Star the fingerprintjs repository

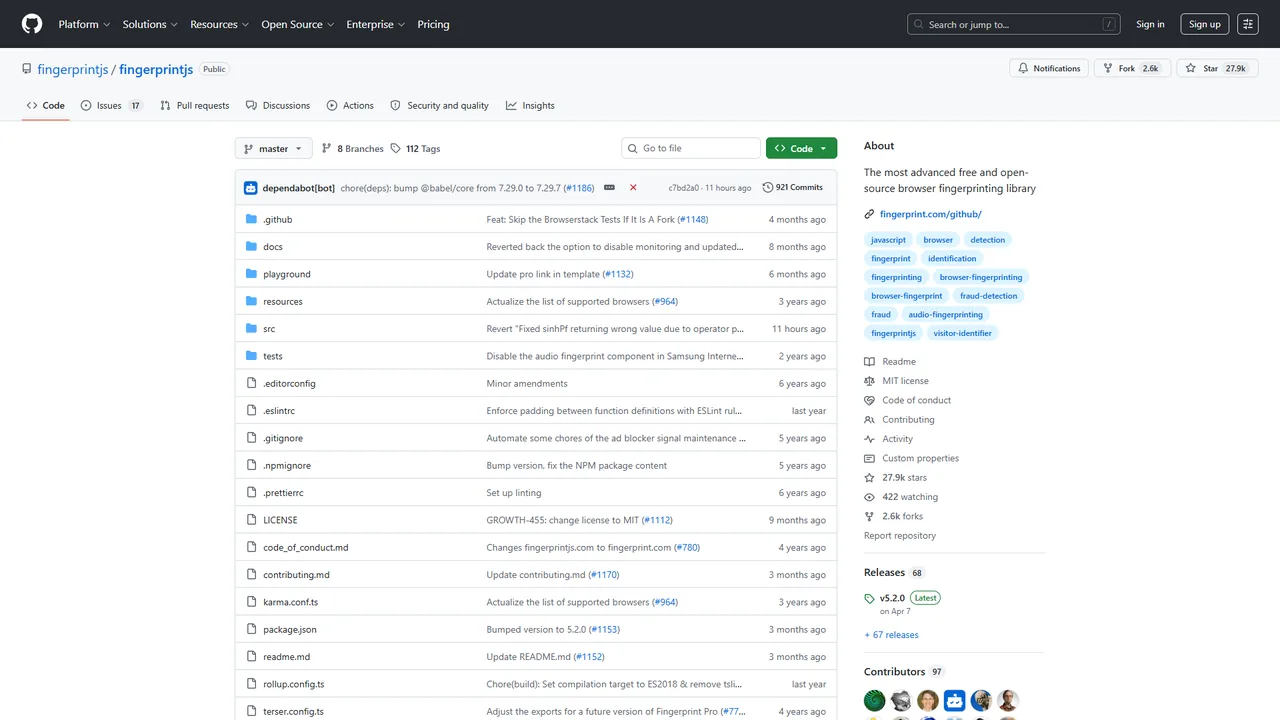[1215, 68]
